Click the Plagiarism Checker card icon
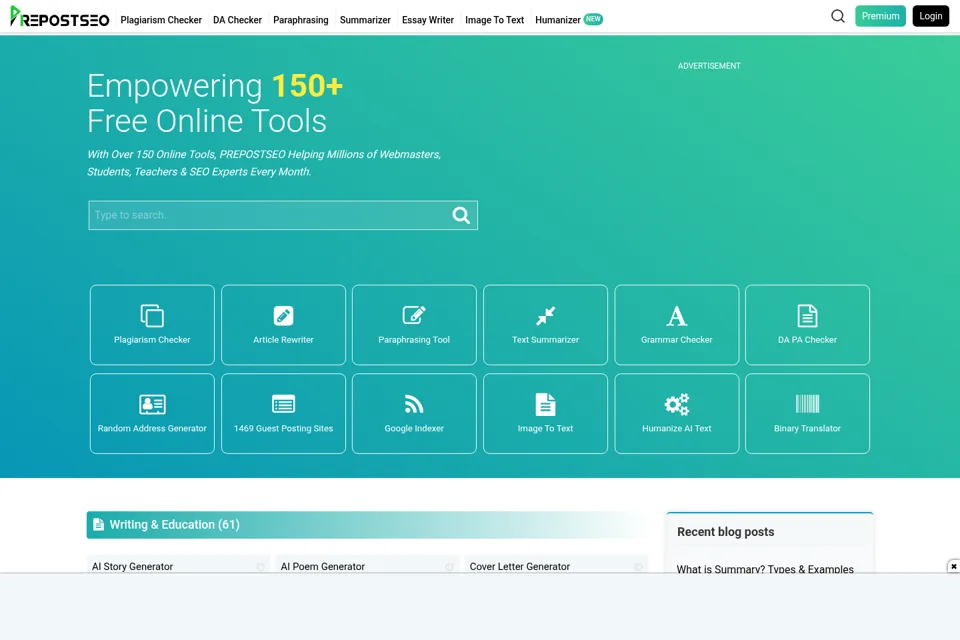Image resolution: width=960 pixels, height=640 pixels. click(152, 315)
